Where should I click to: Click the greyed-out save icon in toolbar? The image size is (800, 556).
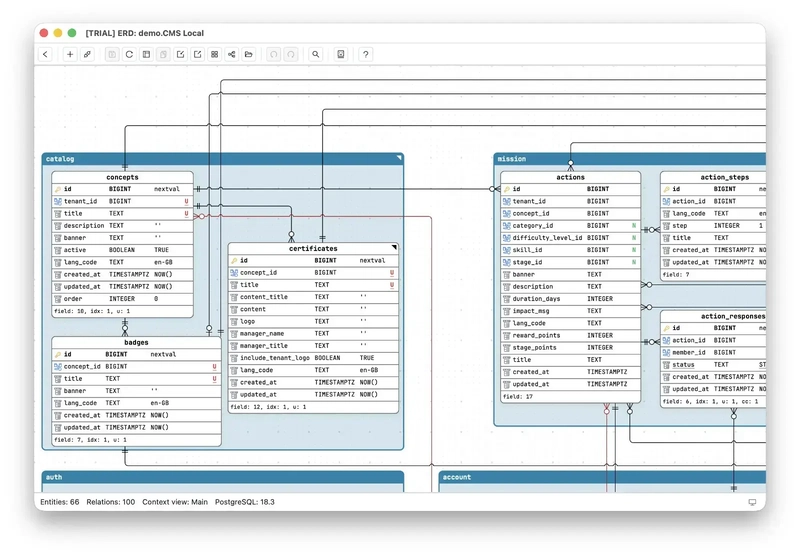coord(112,54)
